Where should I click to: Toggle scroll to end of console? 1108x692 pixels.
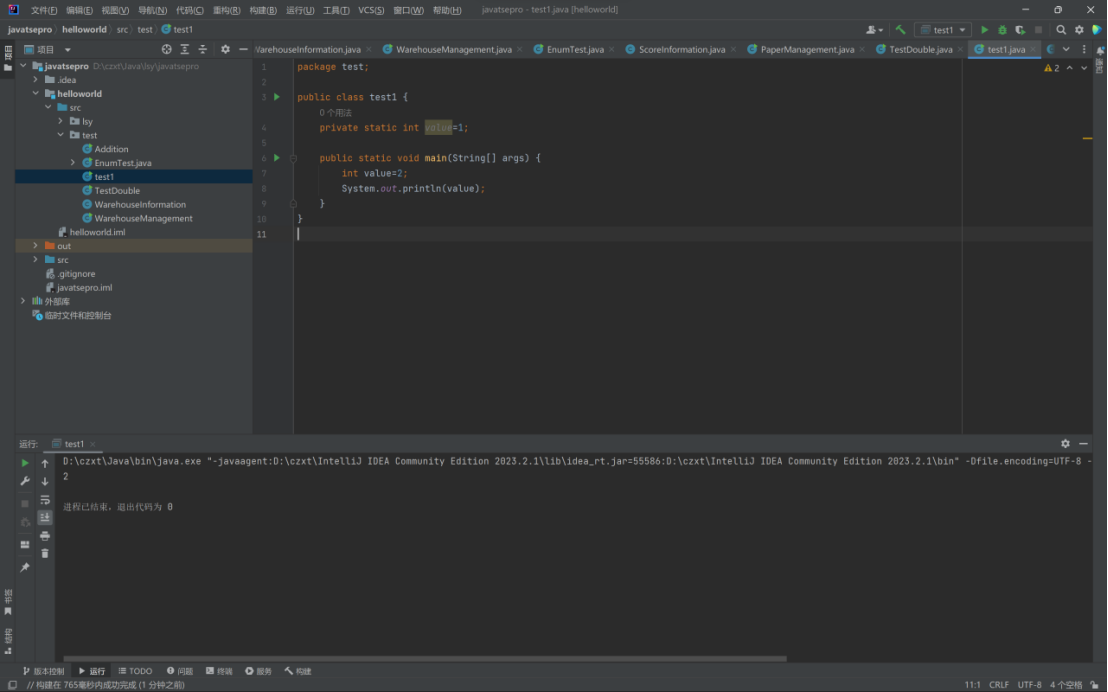tap(45, 517)
